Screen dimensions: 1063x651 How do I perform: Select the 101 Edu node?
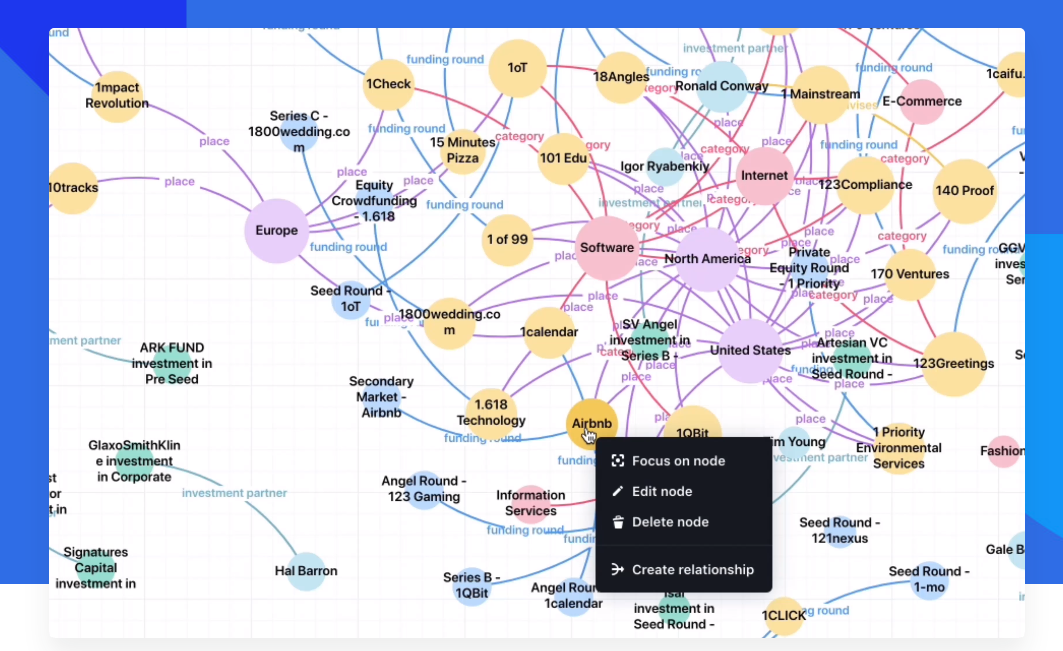point(563,159)
